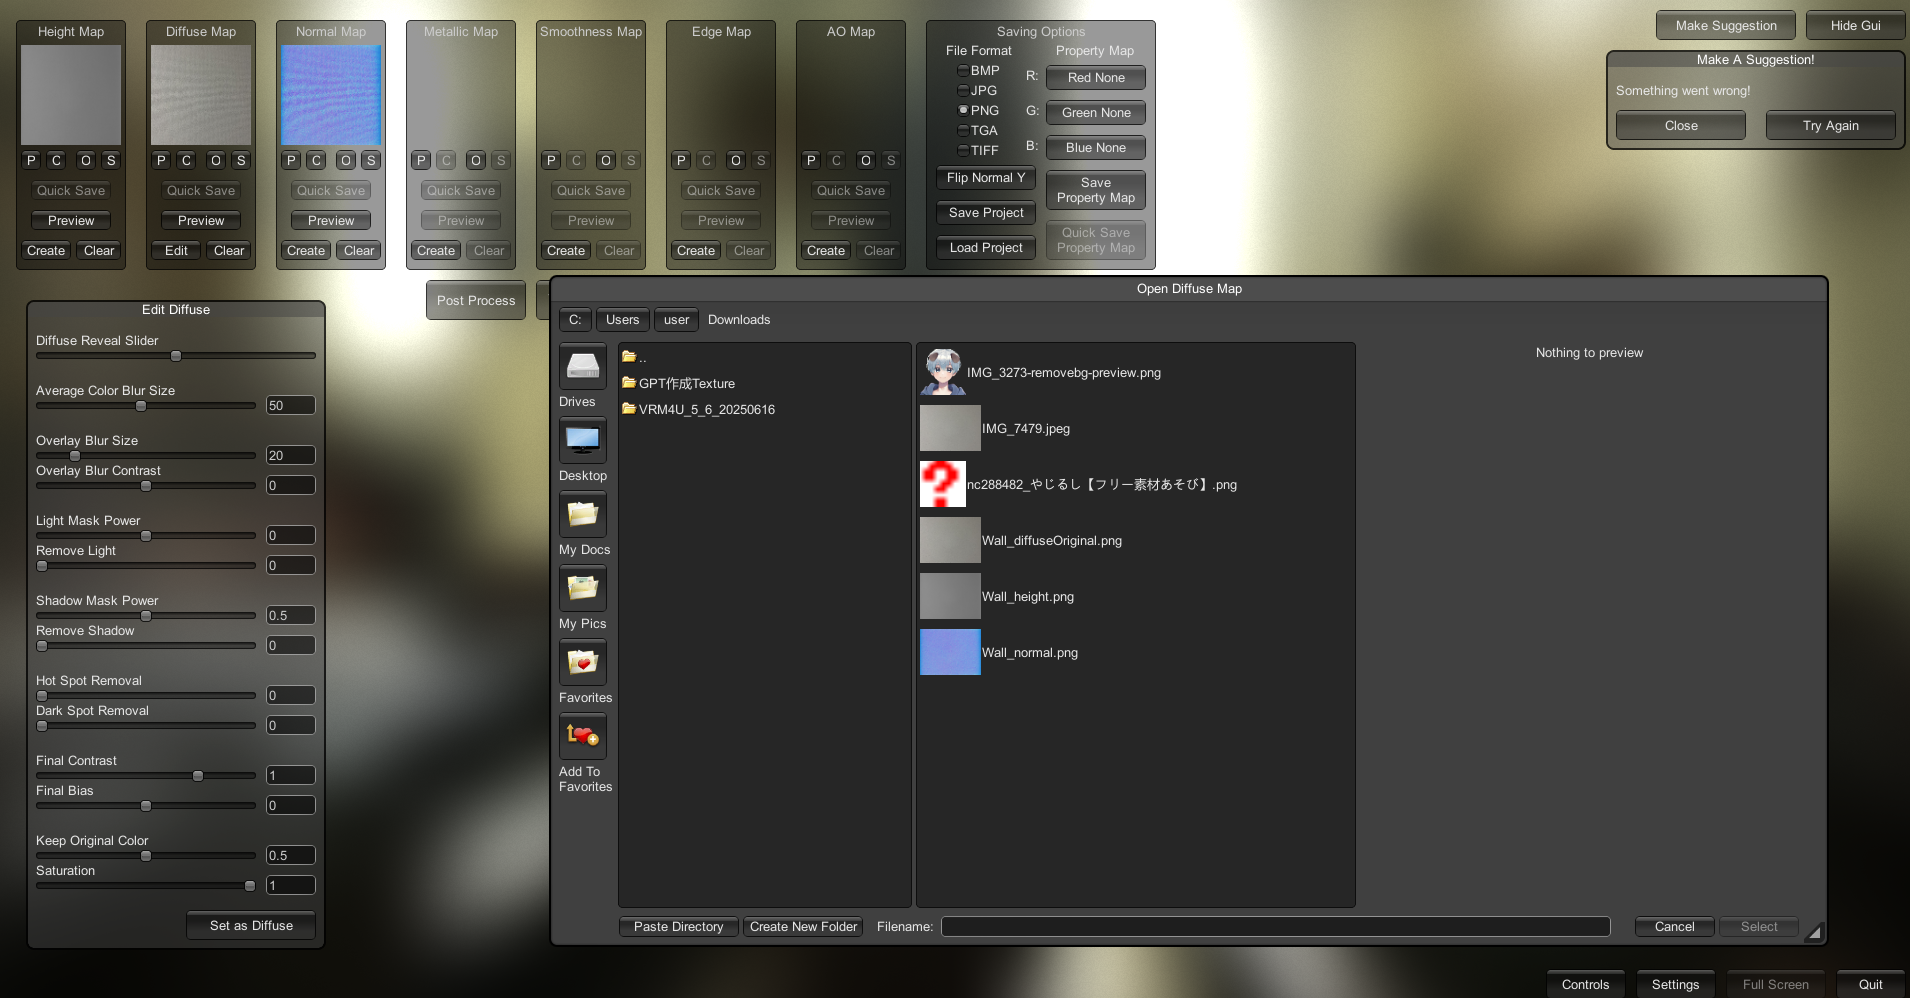Viewport: 1910px width, 998px height.
Task: Open My Pics in the file browser
Action: click(582, 589)
